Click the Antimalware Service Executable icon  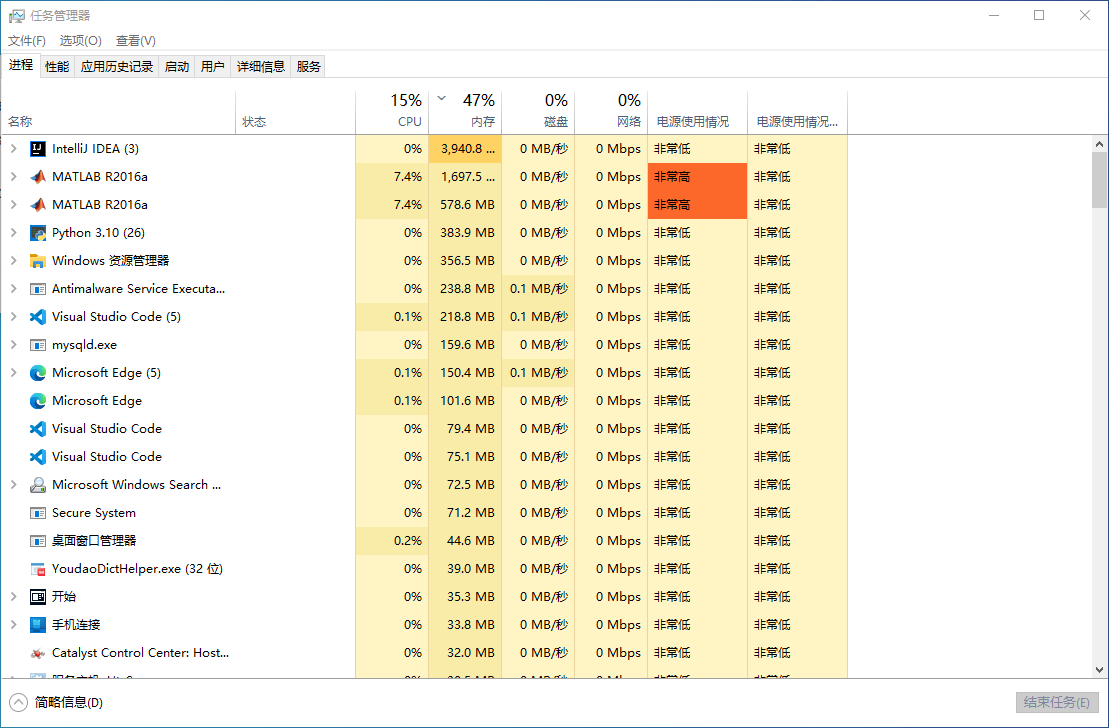click(37, 289)
